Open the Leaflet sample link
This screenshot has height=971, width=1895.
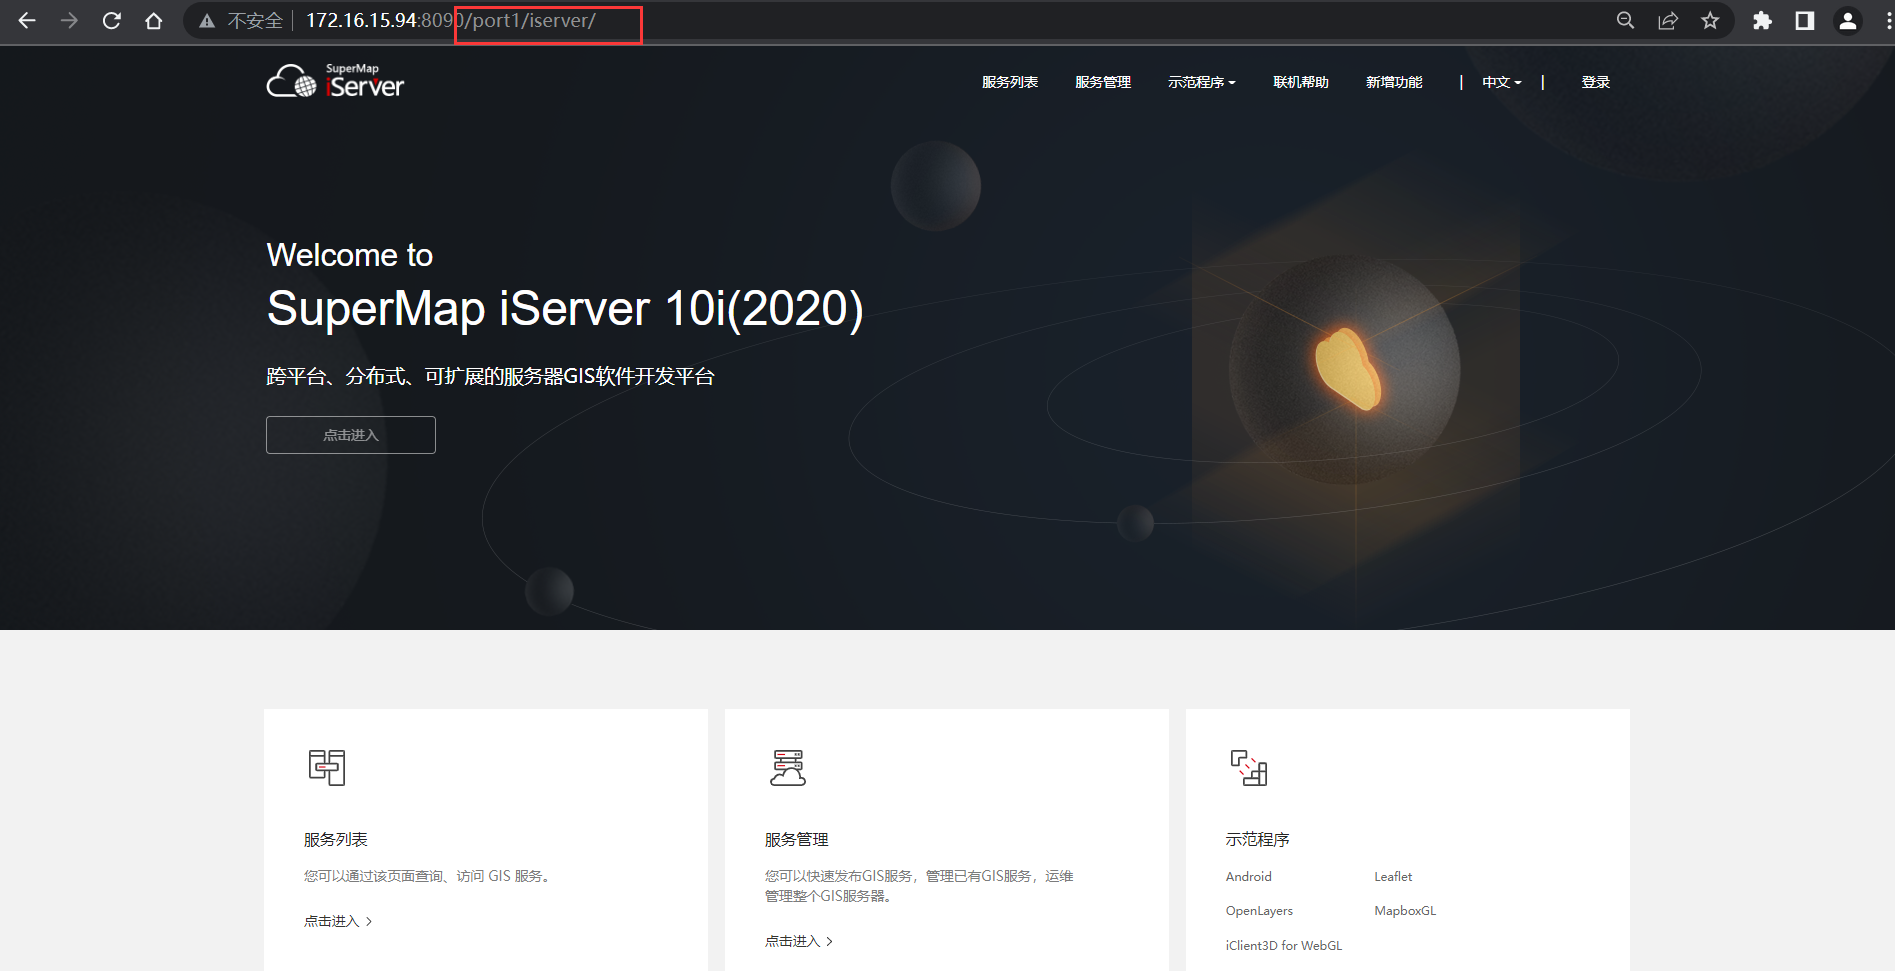pyautogui.click(x=1393, y=876)
